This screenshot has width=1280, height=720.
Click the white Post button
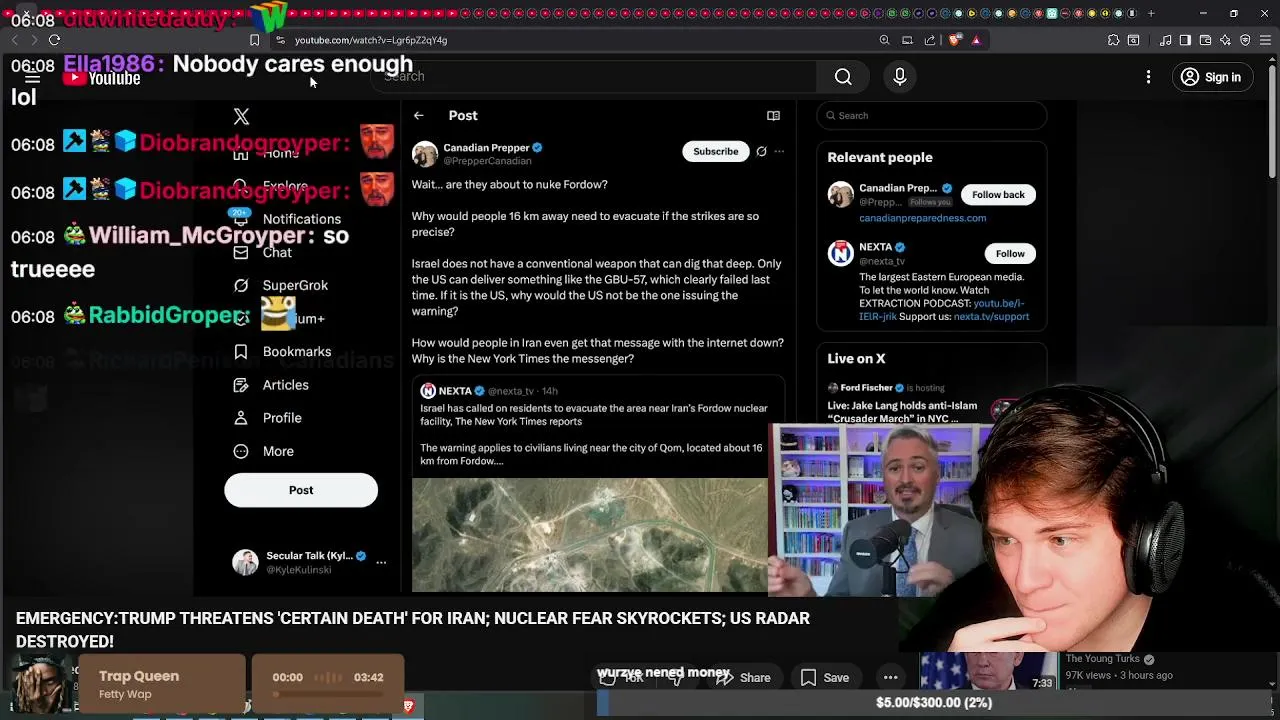click(x=301, y=490)
